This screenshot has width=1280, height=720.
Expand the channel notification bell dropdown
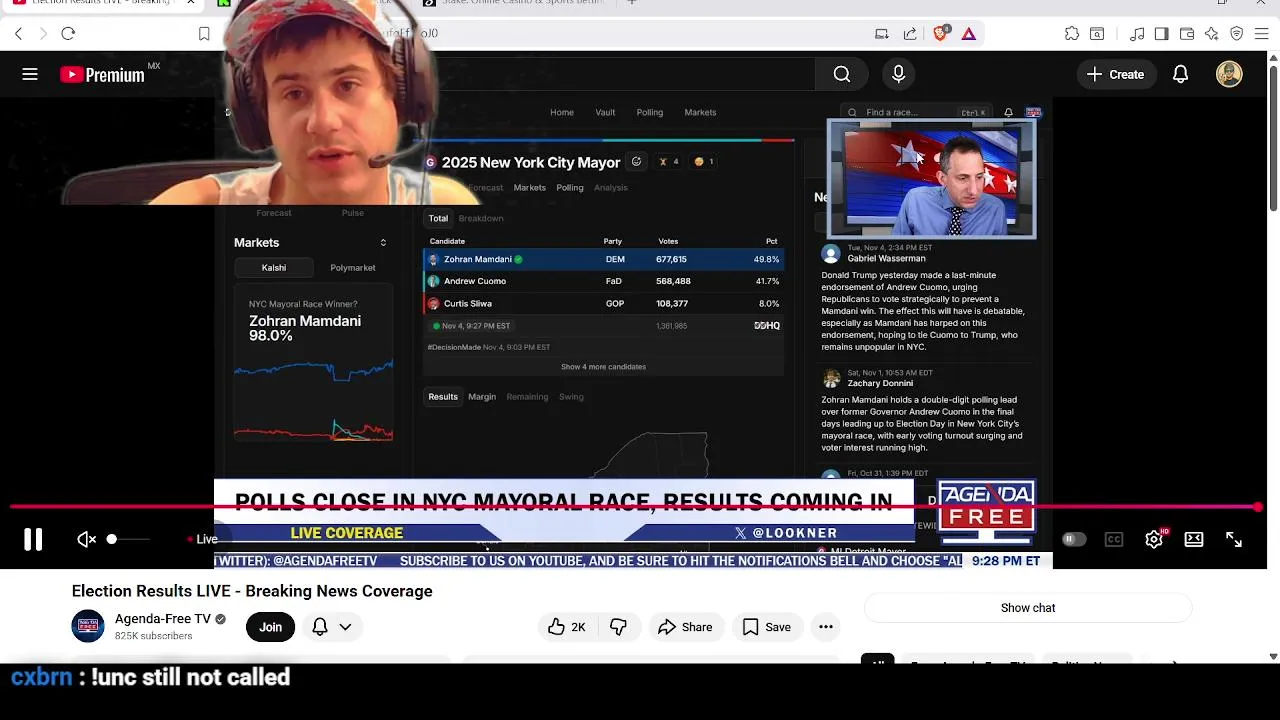332,627
